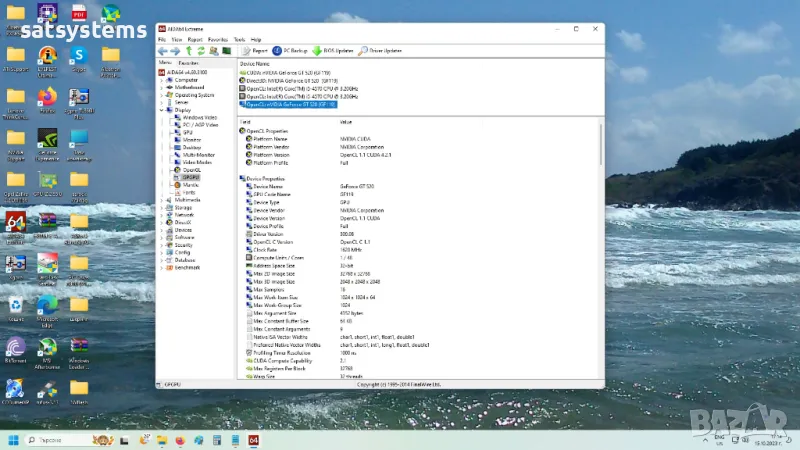Open the Report wizard from toolbar
Image resolution: width=800 pixels, height=450 pixels.
point(255,50)
